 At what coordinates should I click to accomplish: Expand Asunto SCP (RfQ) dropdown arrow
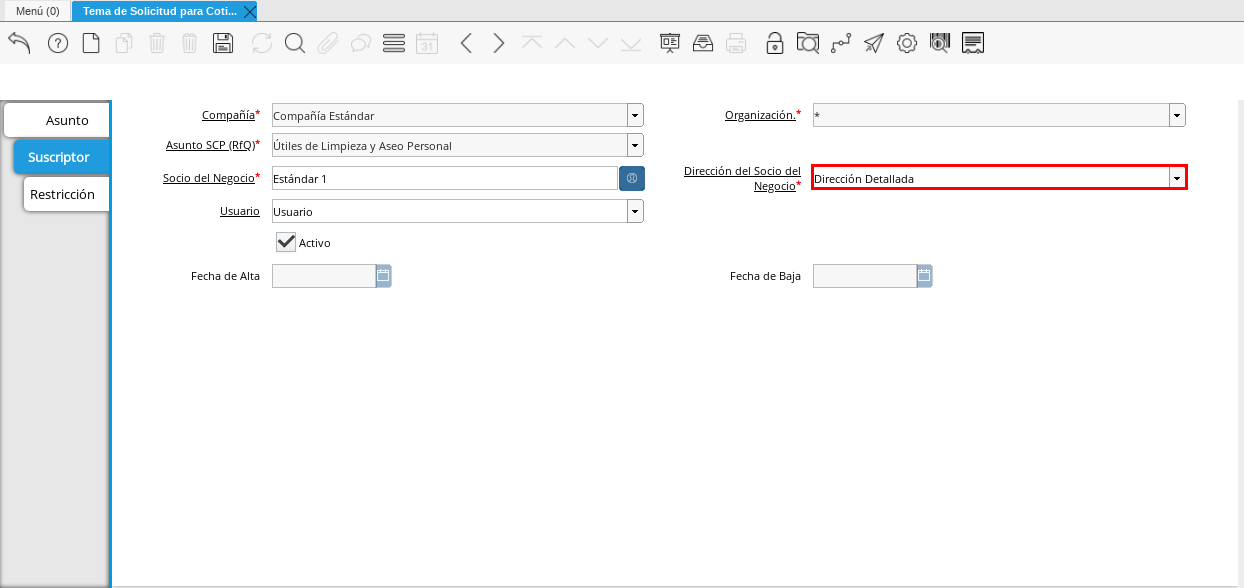[635, 145]
